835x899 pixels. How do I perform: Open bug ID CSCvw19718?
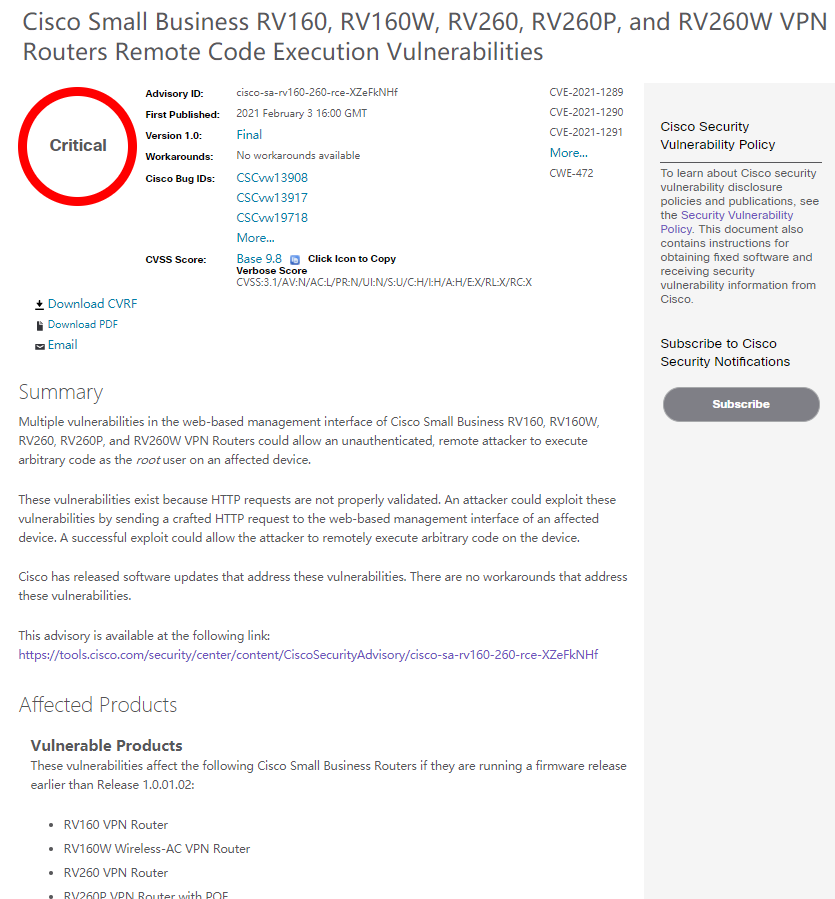[272, 218]
